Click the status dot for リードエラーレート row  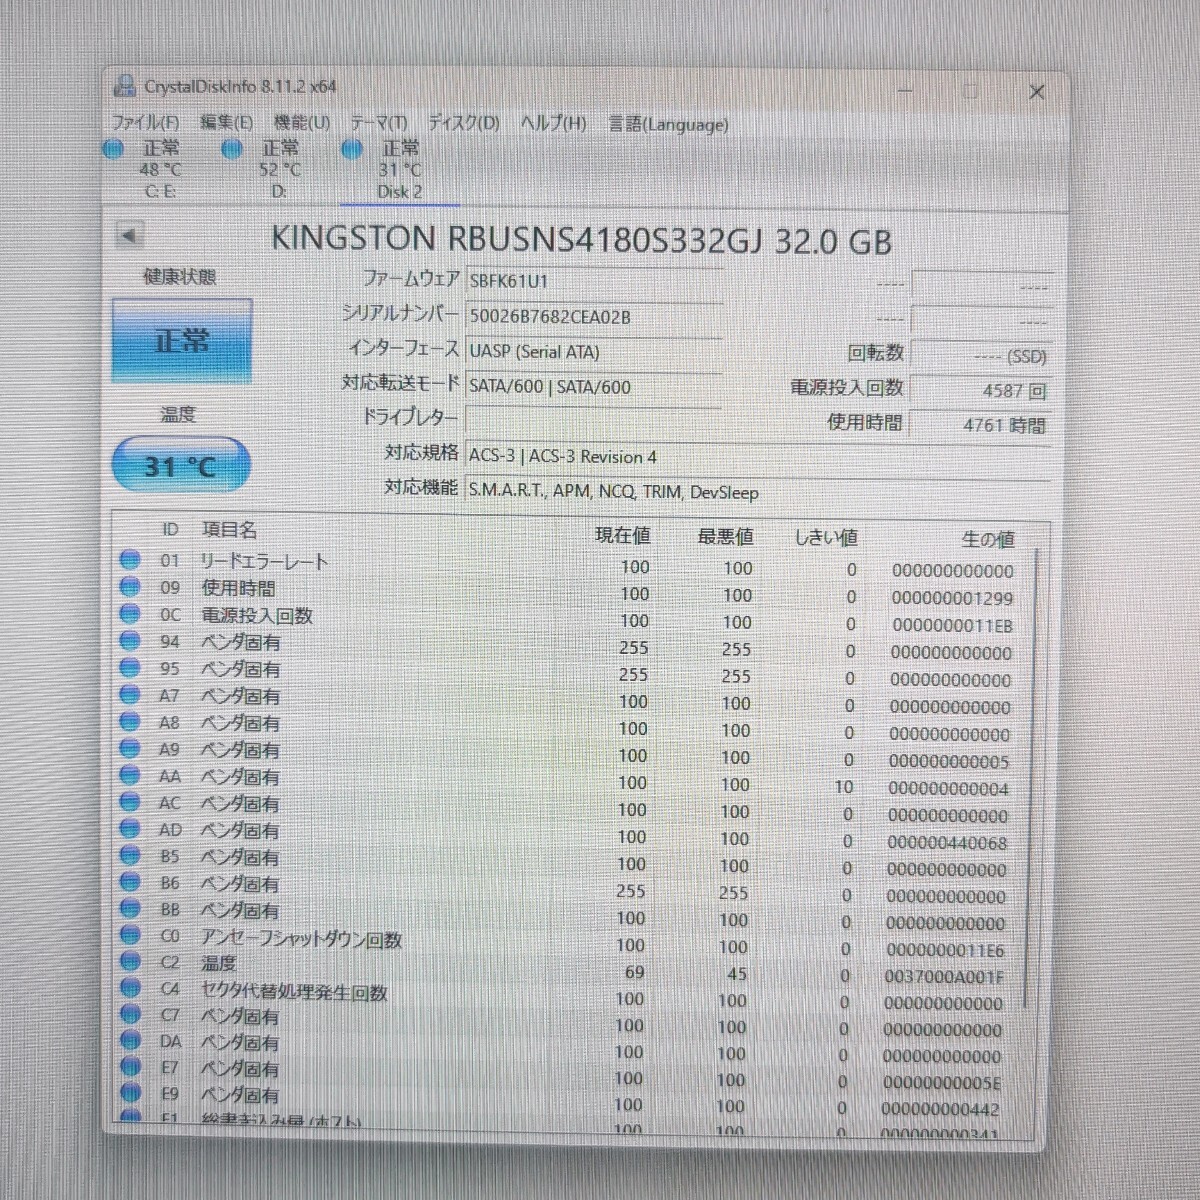(130, 560)
